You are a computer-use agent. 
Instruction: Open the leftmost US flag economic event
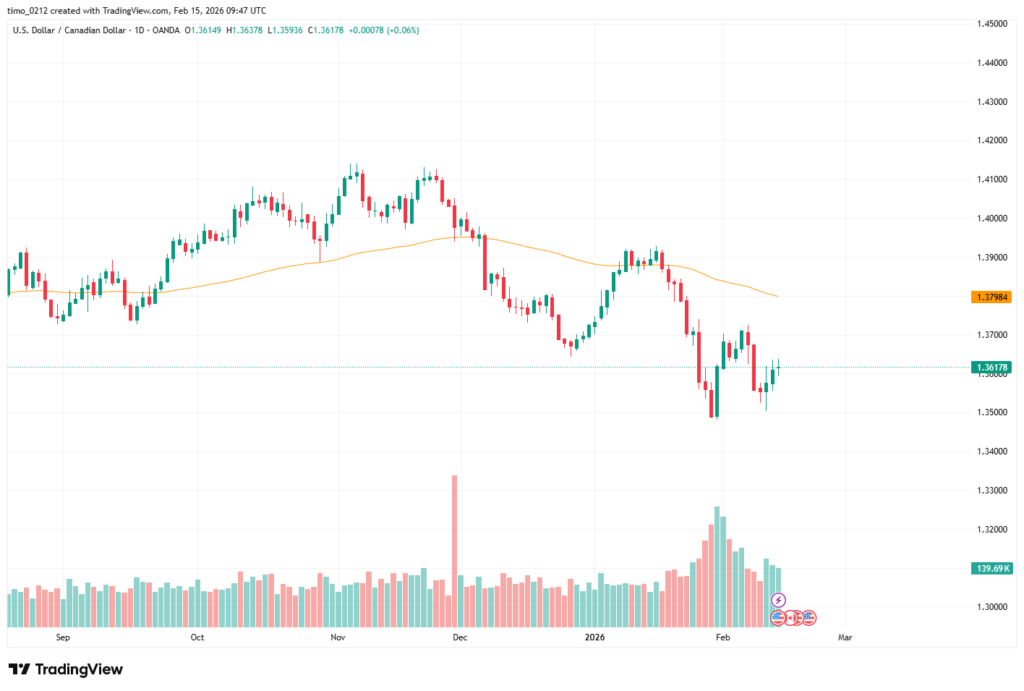pyautogui.click(x=778, y=618)
